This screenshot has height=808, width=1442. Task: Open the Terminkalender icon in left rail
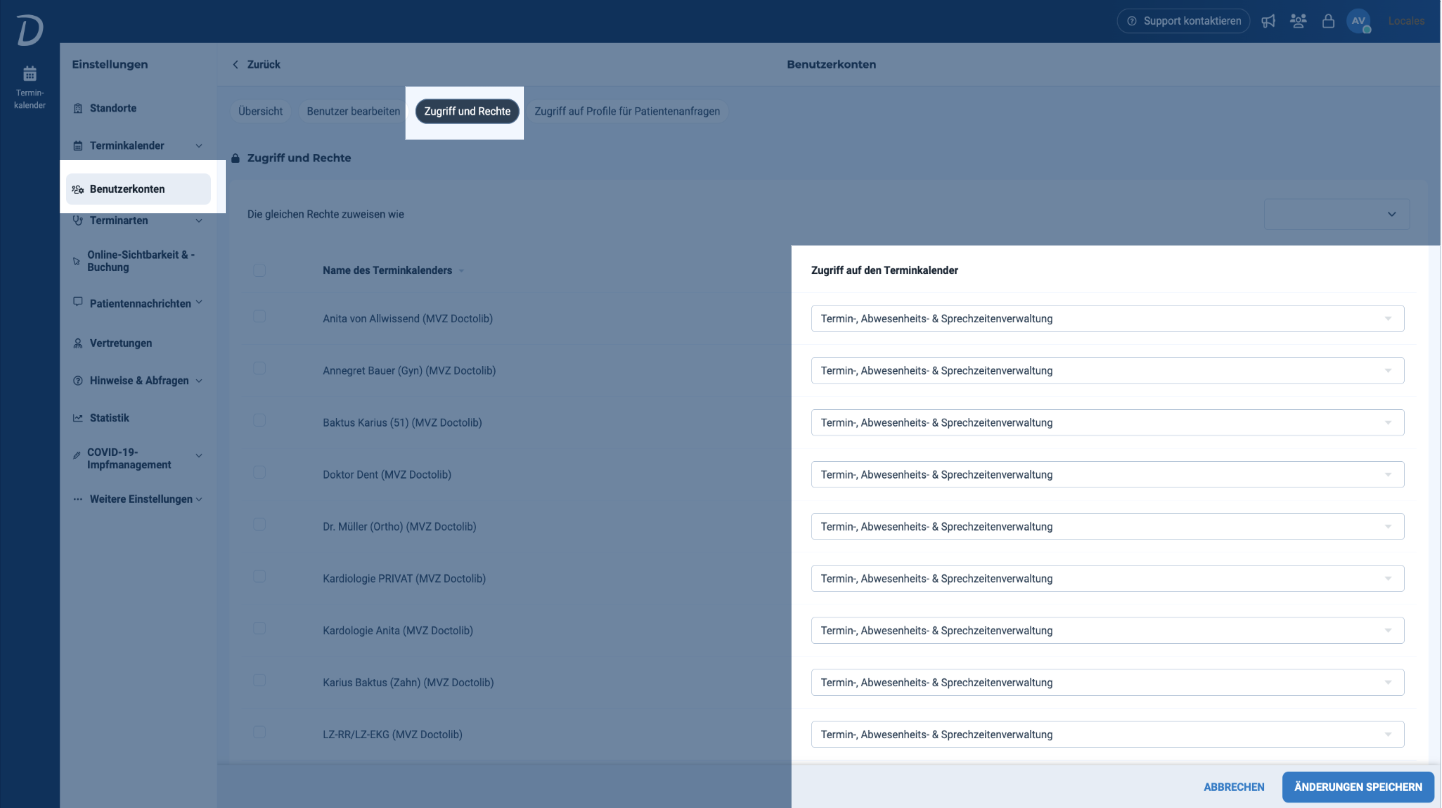(x=30, y=86)
